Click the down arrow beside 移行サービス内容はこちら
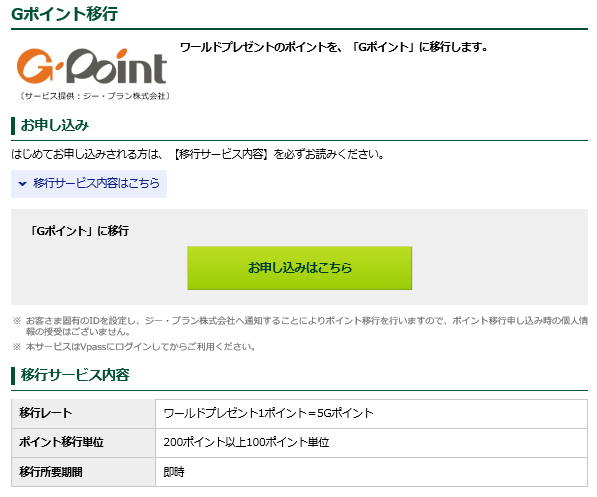The height and width of the screenshot is (497, 597). pyautogui.click(x=22, y=184)
